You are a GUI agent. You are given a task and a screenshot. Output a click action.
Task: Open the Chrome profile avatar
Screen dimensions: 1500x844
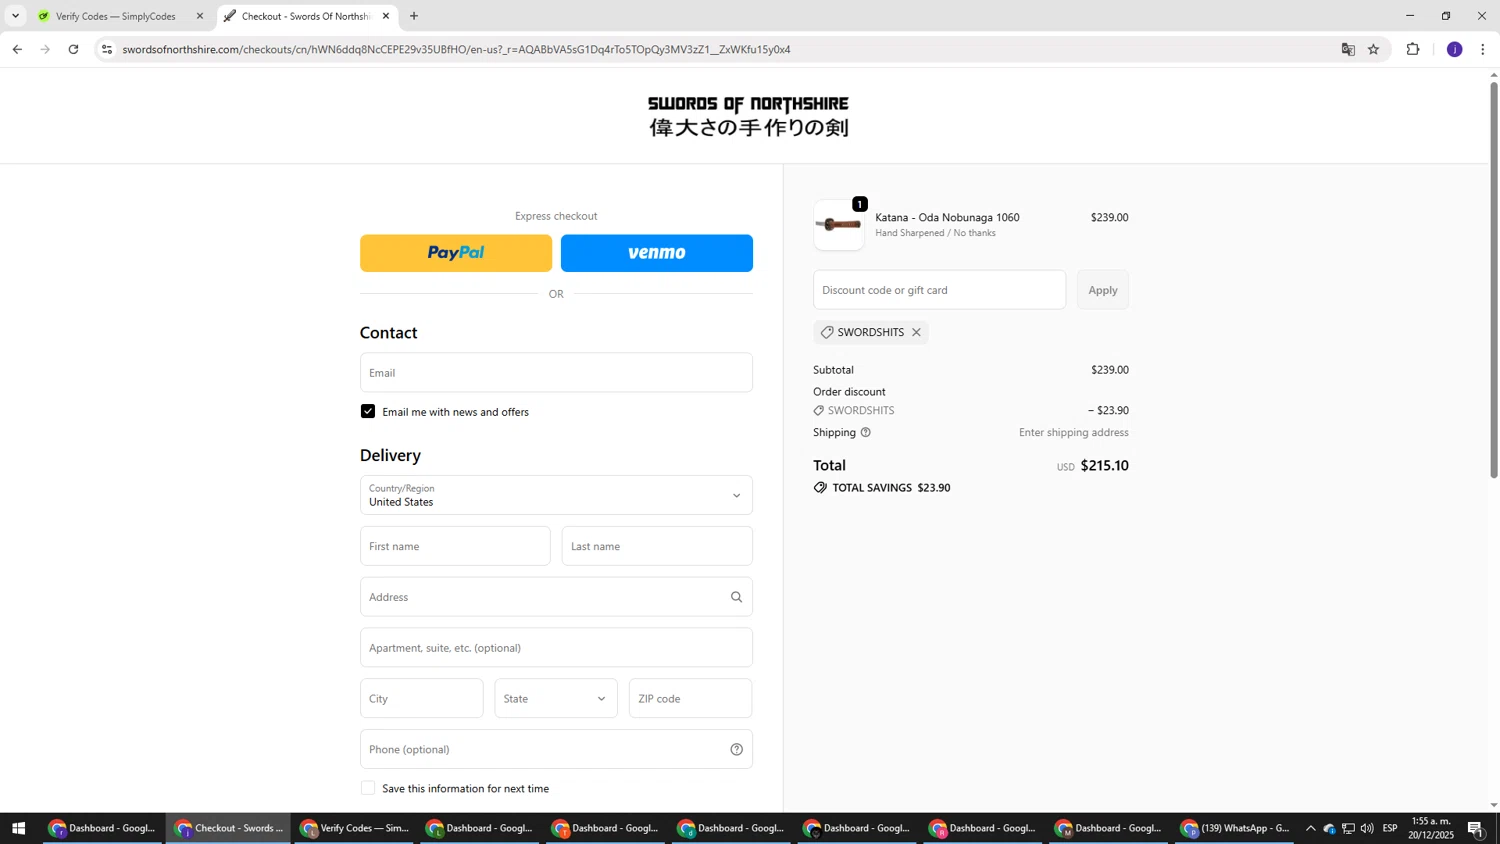point(1455,49)
